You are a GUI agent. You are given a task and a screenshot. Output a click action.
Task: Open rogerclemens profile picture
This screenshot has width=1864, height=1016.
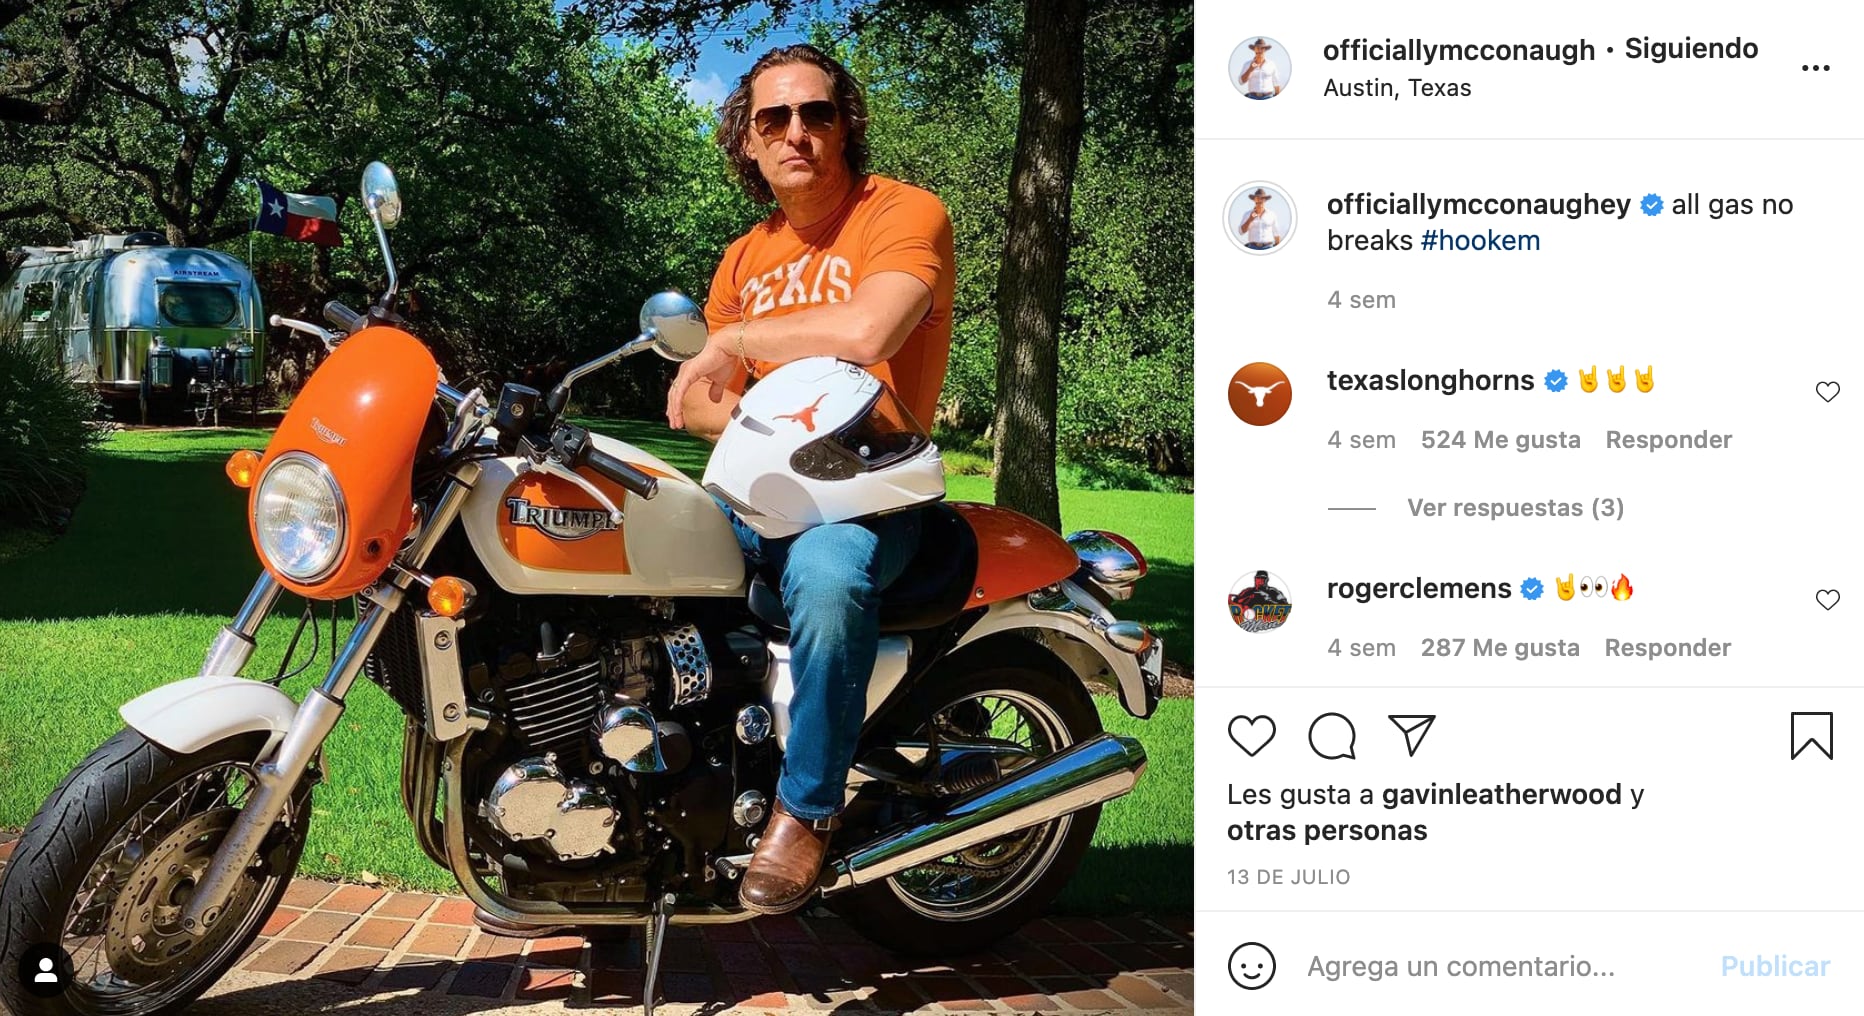coord(1260,602)
